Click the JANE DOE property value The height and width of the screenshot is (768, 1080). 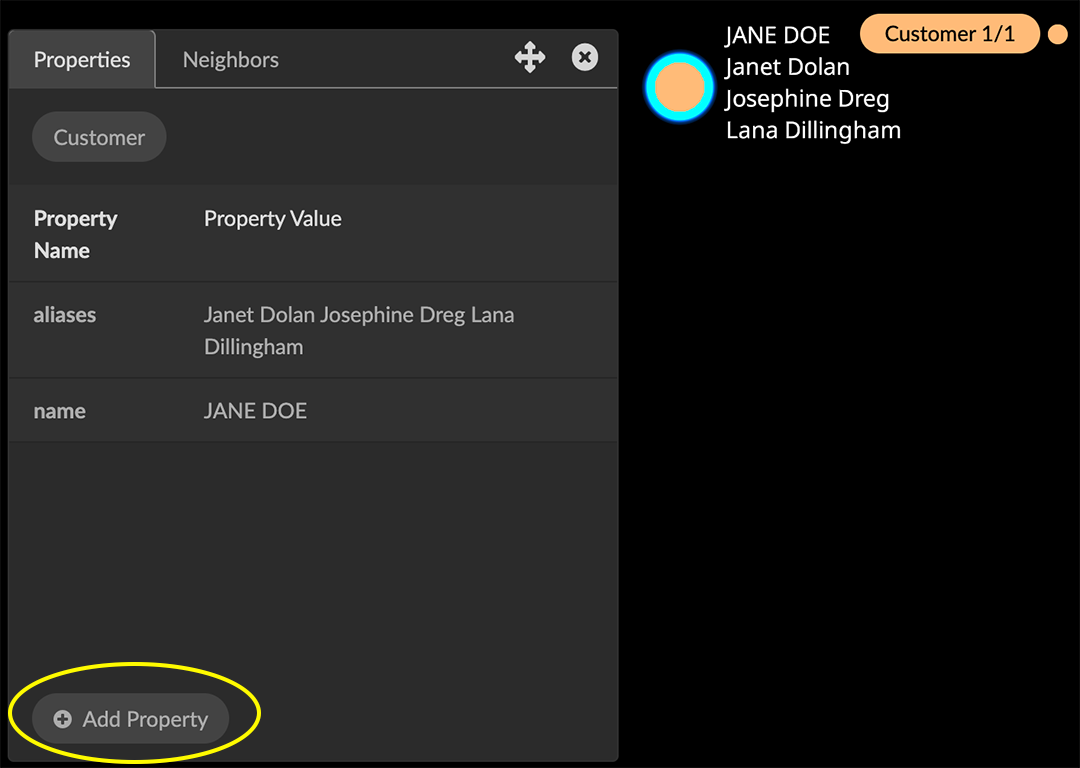pos(256,411)
